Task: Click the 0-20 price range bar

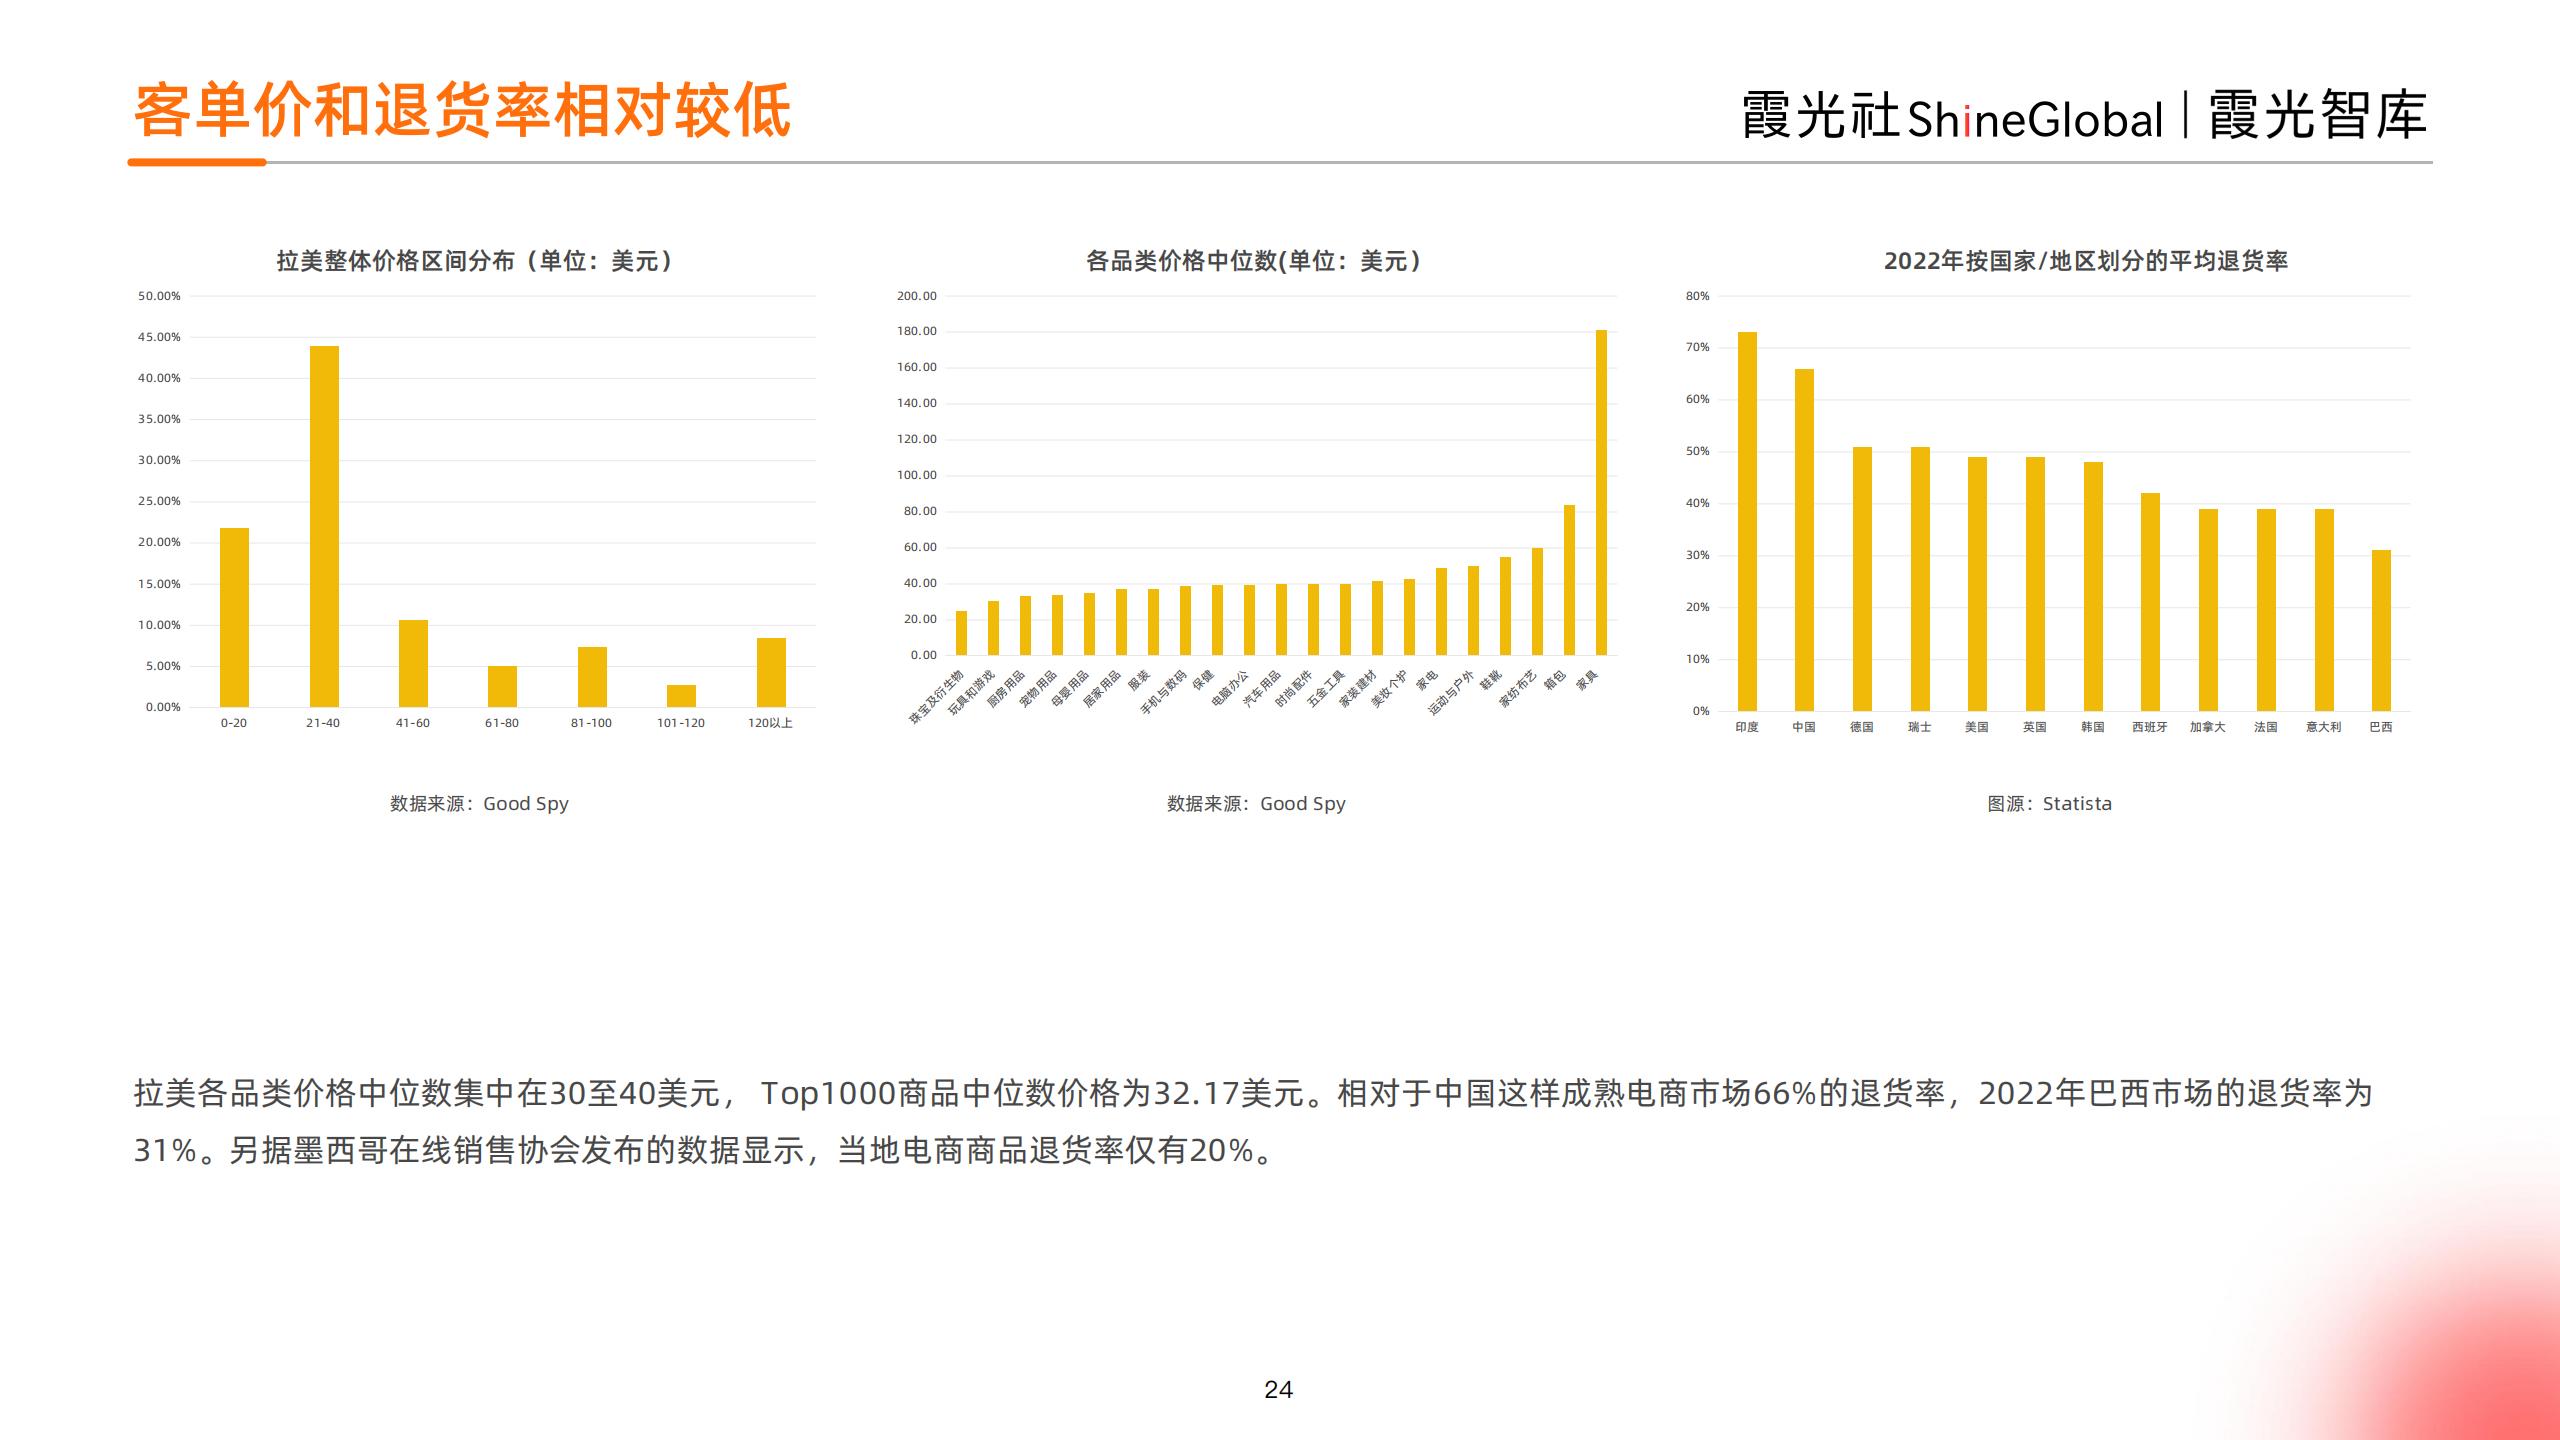Action: (234, 617)
